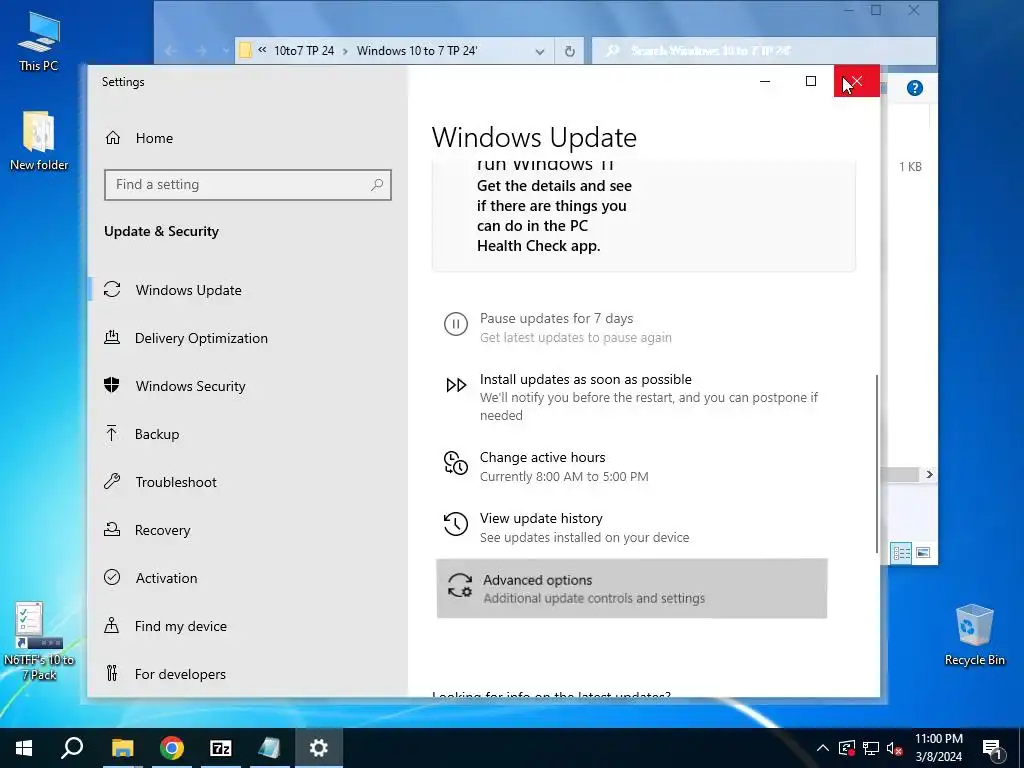Click the Advanced options gear-sync icon
1024x768 pixels.
coord(460,585)
